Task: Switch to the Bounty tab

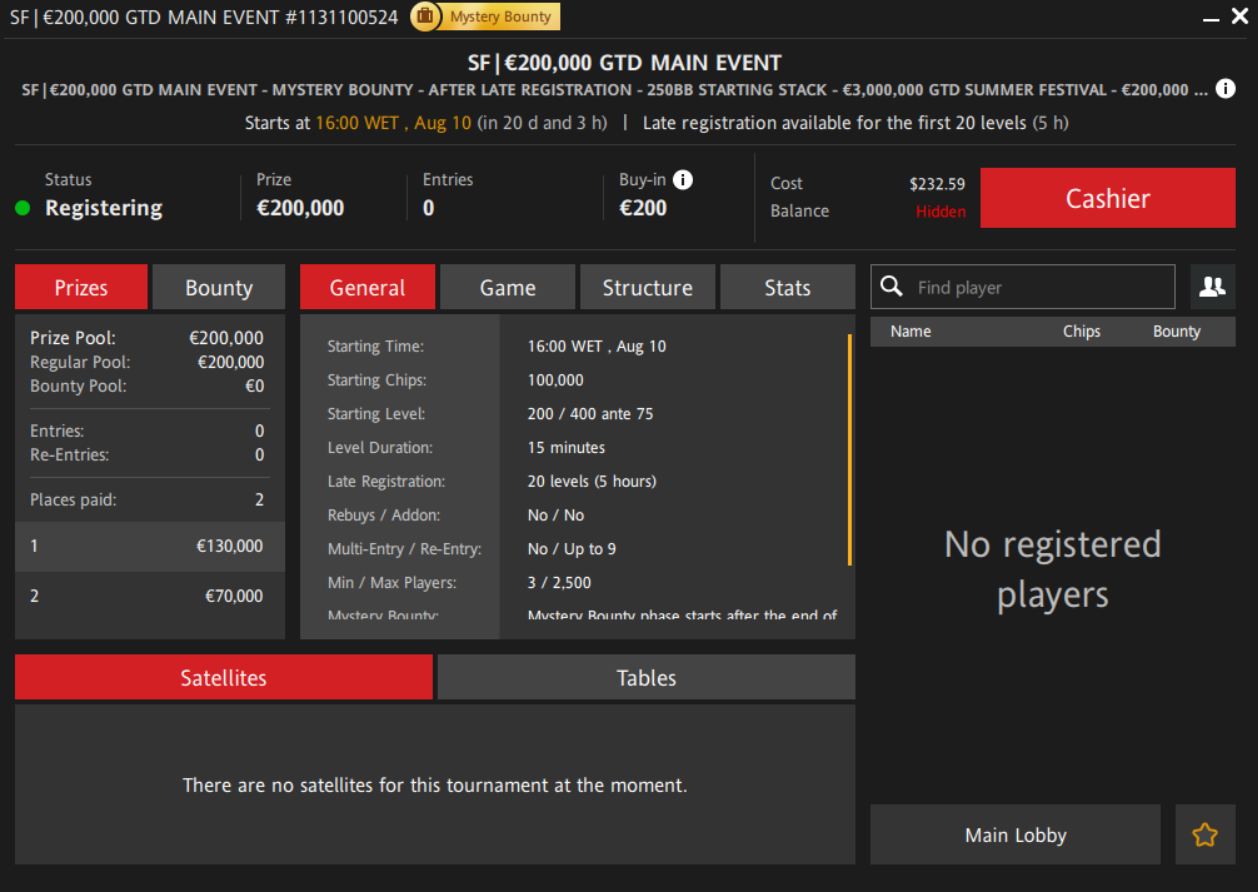Action: (218, 288)
